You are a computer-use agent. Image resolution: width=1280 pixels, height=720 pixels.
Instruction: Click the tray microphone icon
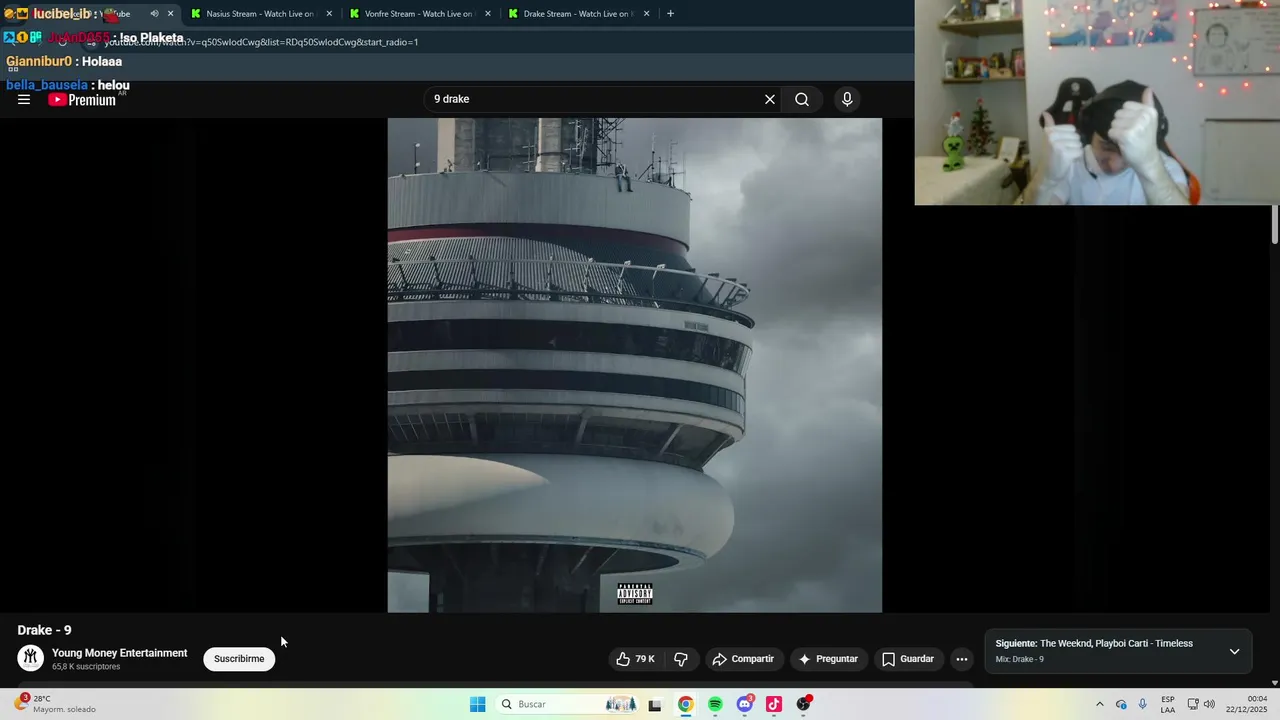coord(1143,704)
